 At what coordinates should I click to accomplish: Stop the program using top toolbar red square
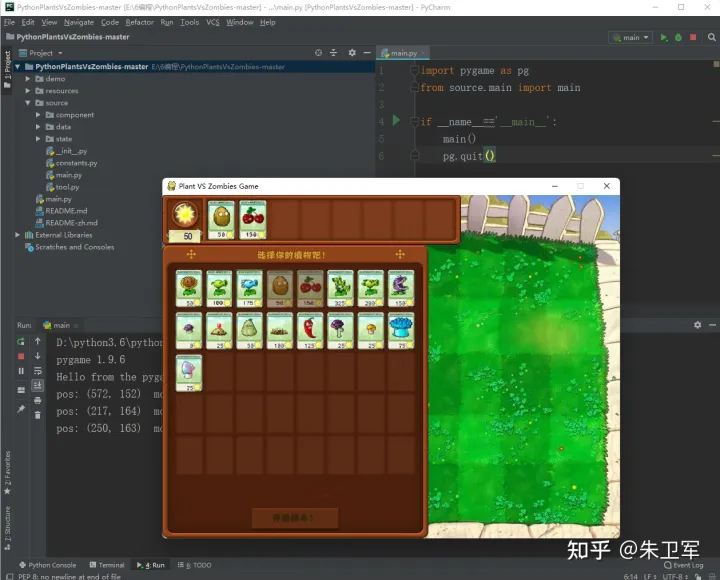tap(693, 37)
